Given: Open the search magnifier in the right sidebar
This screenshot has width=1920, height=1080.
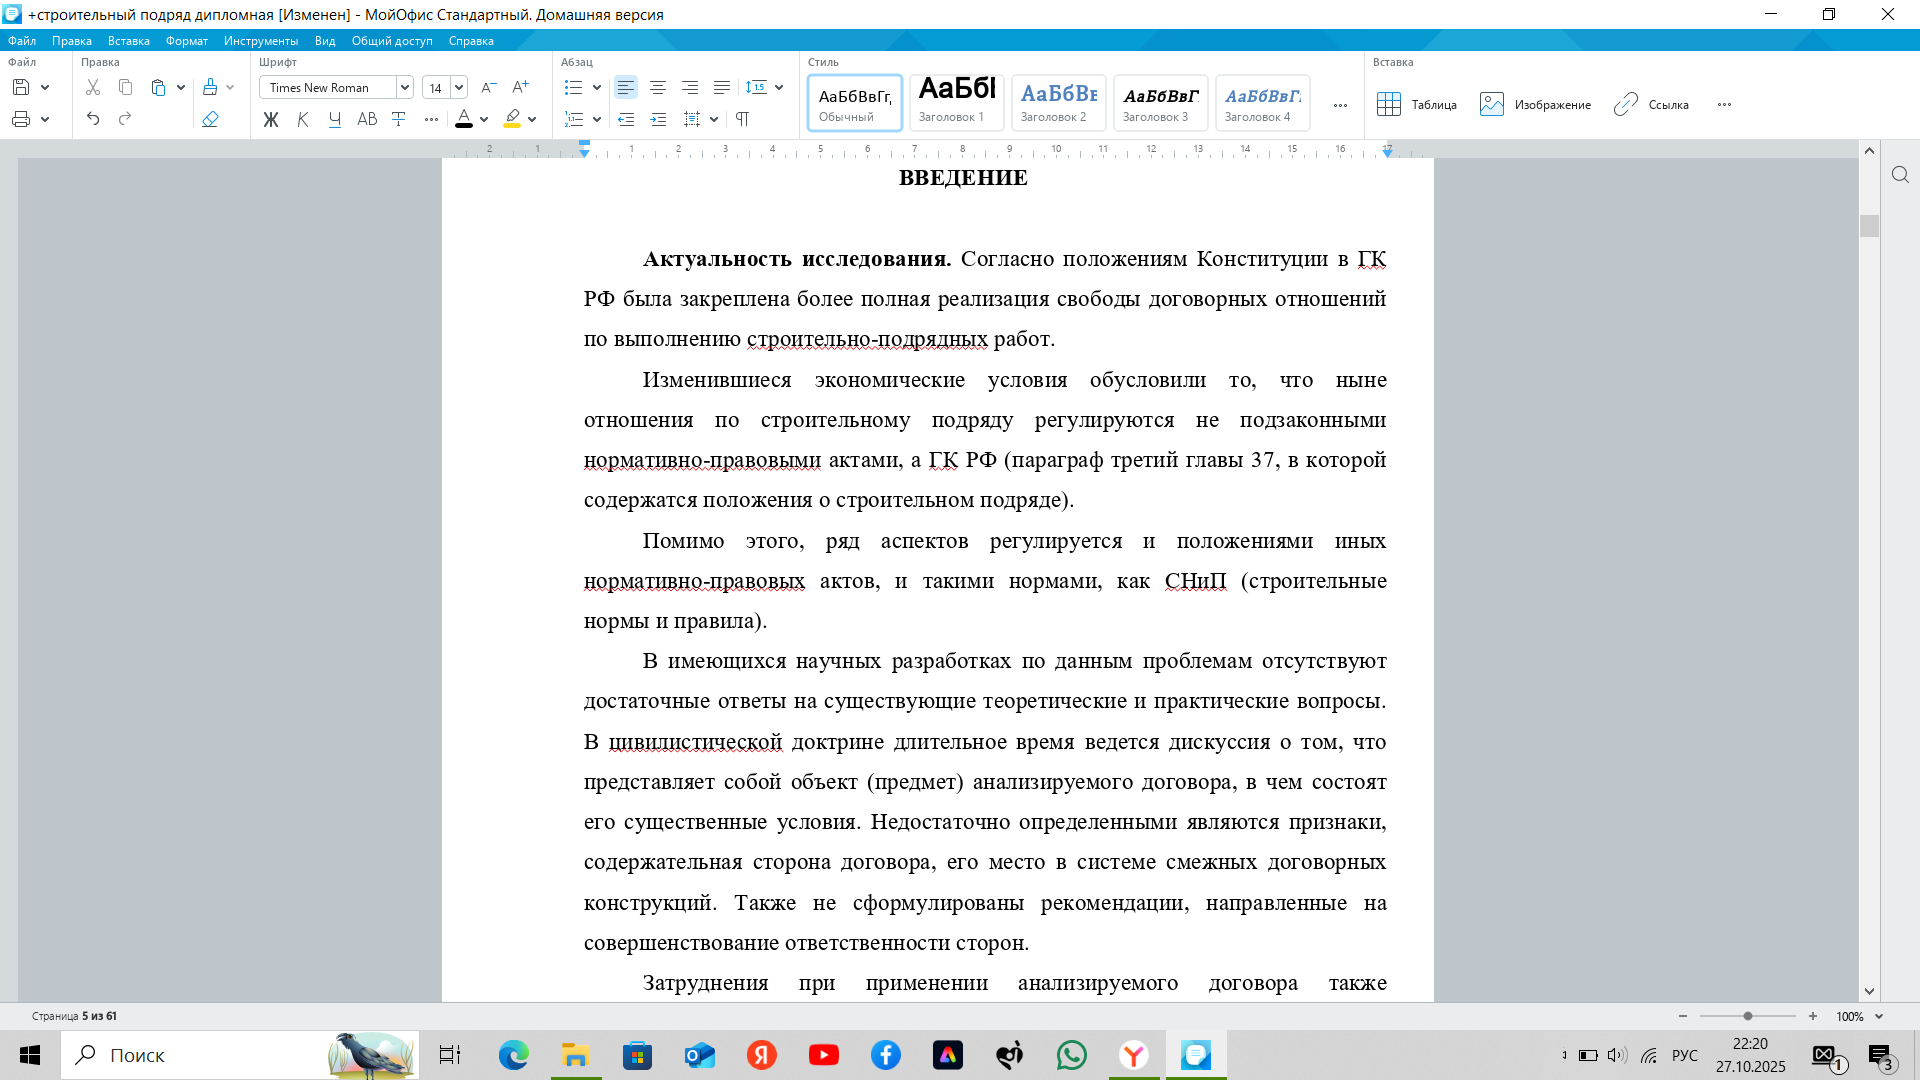Looking at the screenshot, I should coord(1900,175).
